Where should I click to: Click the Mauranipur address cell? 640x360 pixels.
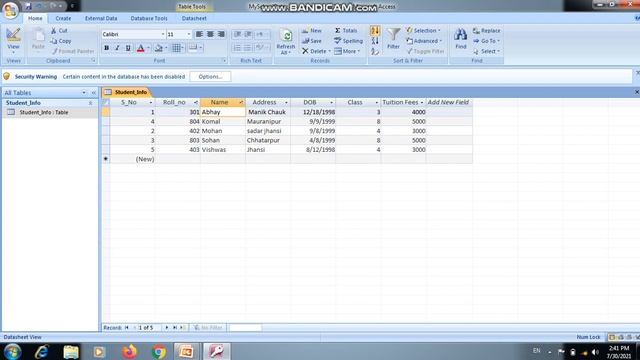click(x=268, y=122)
